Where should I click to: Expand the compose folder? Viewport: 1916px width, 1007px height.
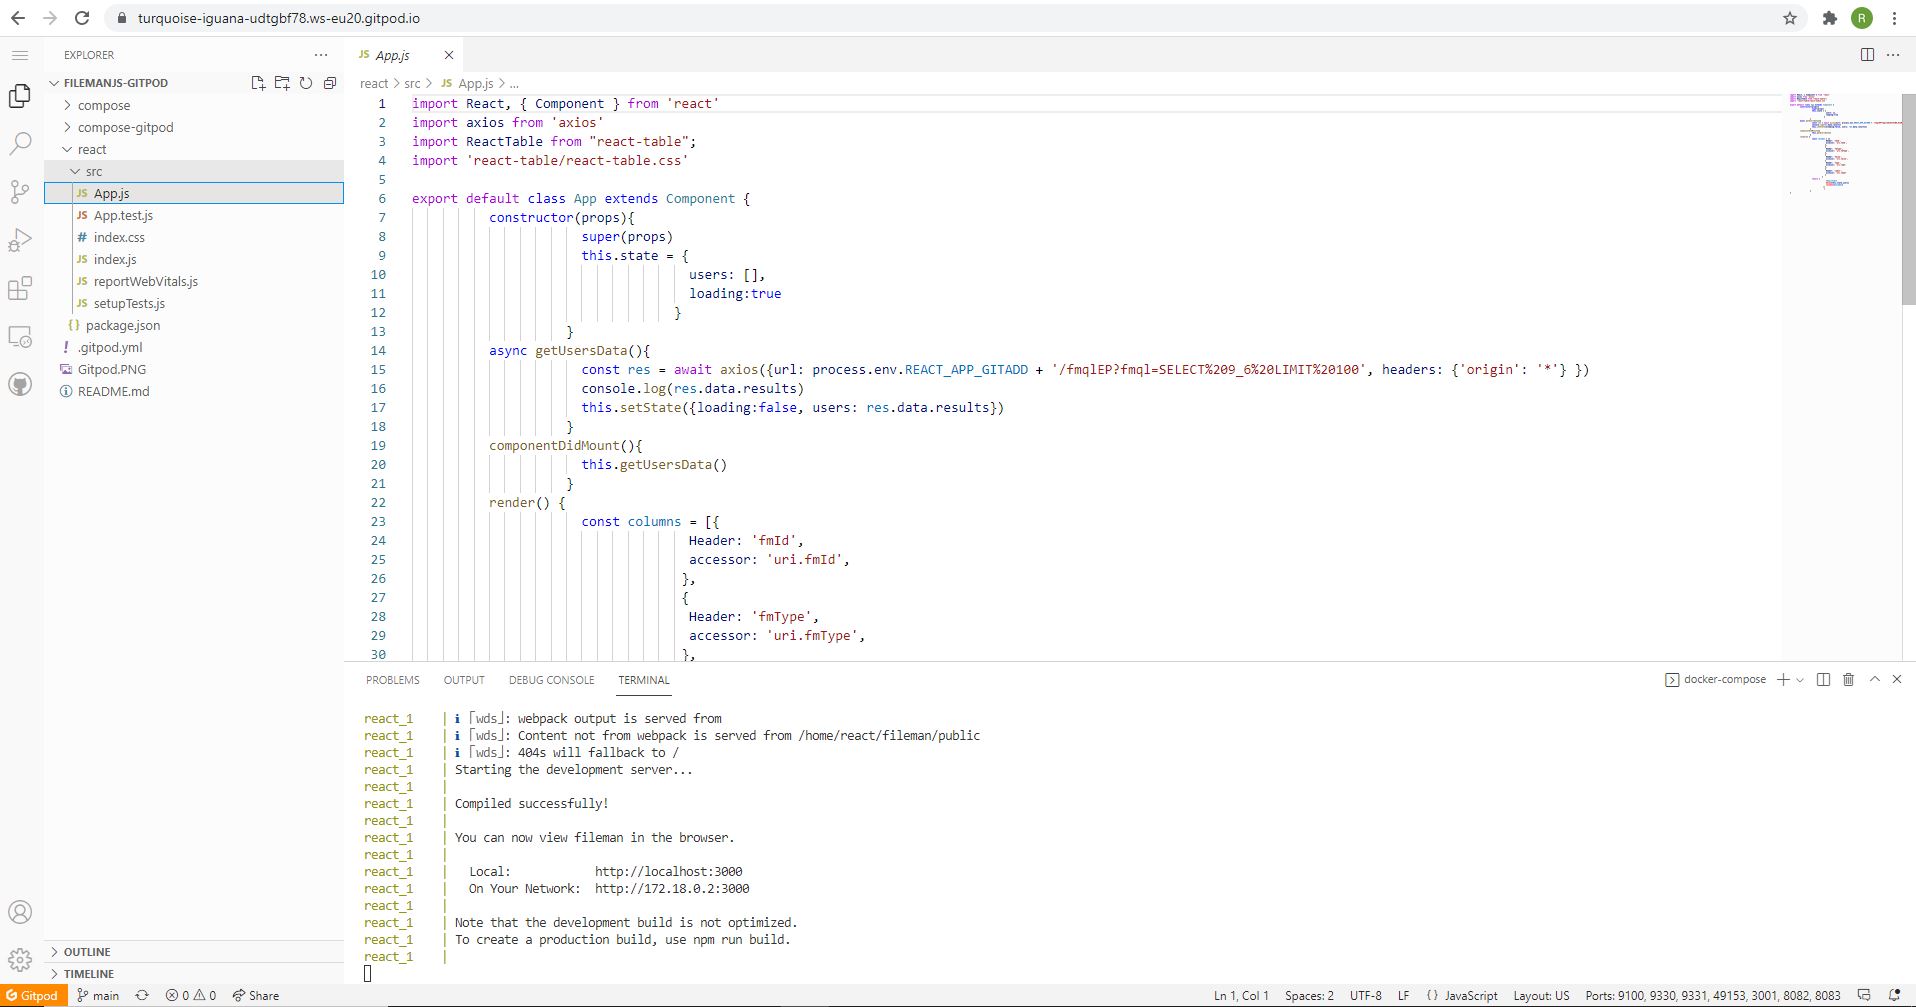coord(104,106)
